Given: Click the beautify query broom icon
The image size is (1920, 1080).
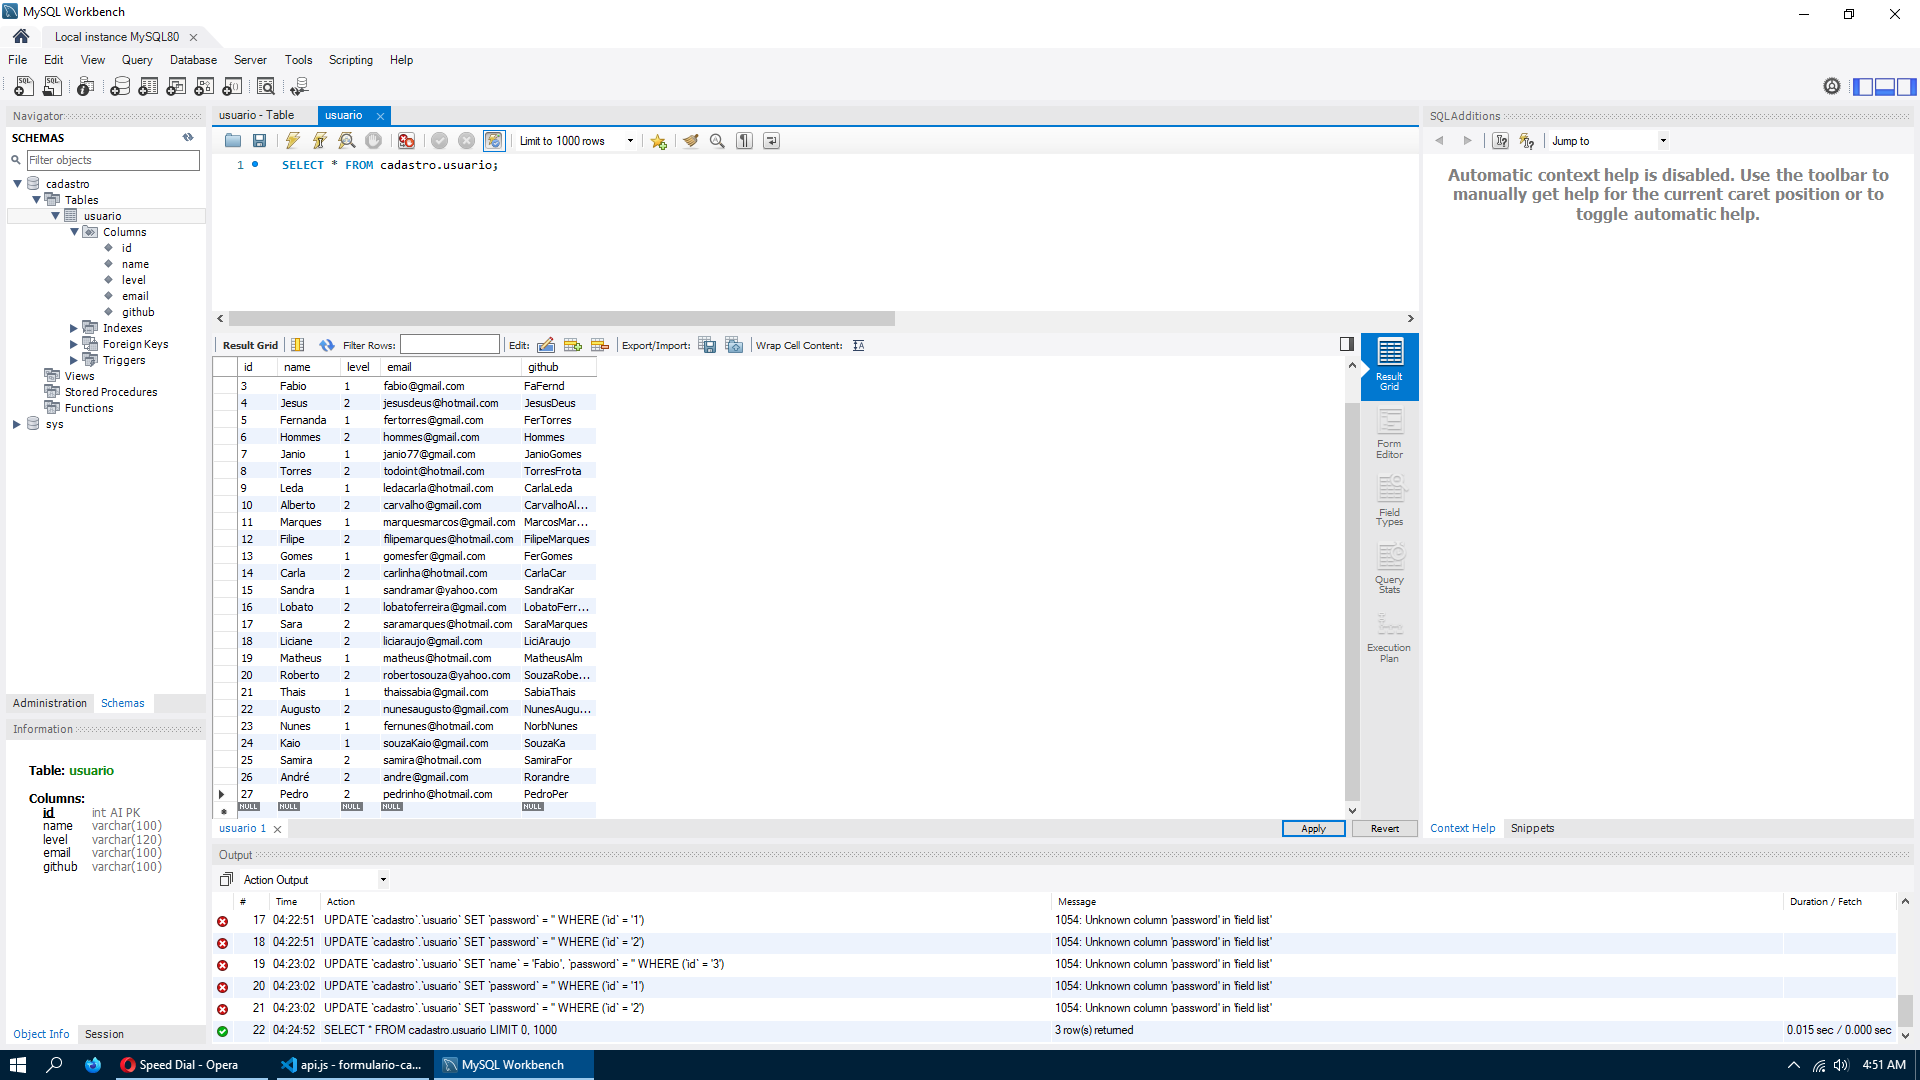Looking at the screenshot, I should click(x=690, y=141).
